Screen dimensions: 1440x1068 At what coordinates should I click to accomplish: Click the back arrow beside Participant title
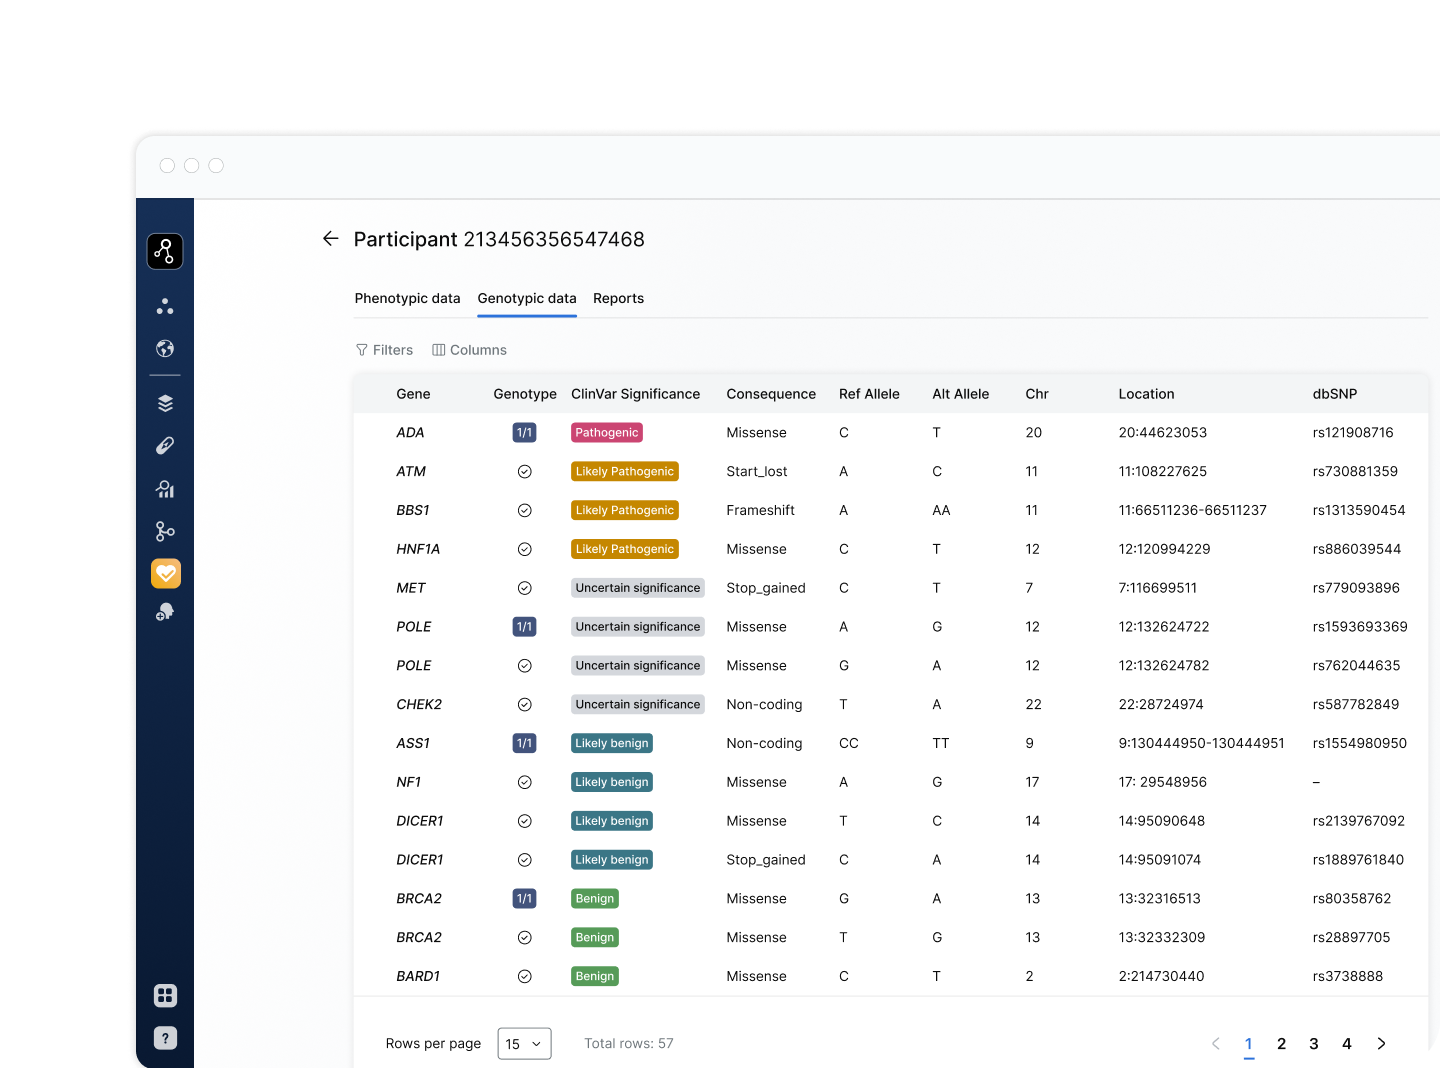(x=330, y=239)
